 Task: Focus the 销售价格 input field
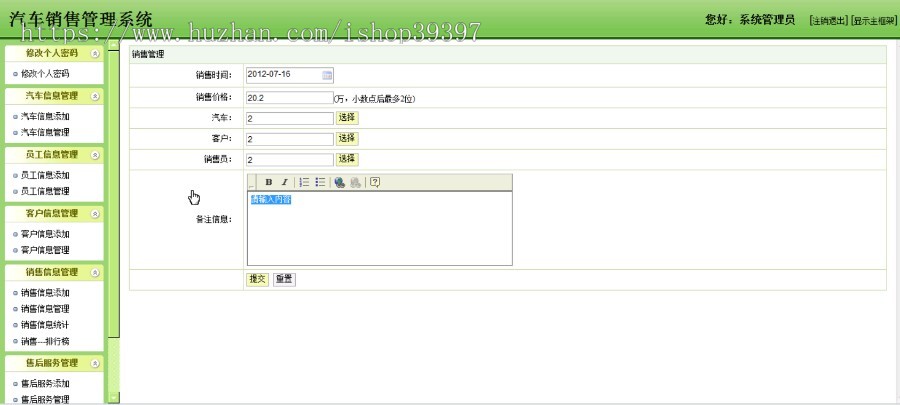point(290,98)
